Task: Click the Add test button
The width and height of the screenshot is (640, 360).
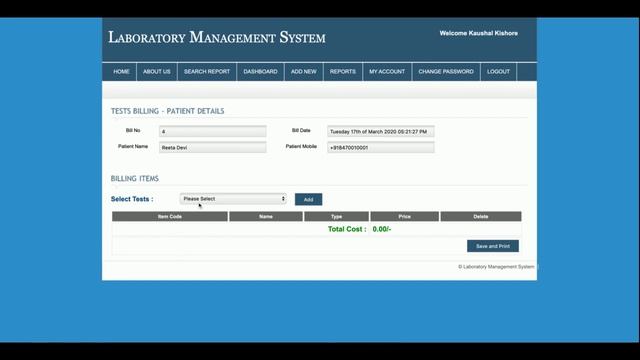Action: [x=309, y=200]
